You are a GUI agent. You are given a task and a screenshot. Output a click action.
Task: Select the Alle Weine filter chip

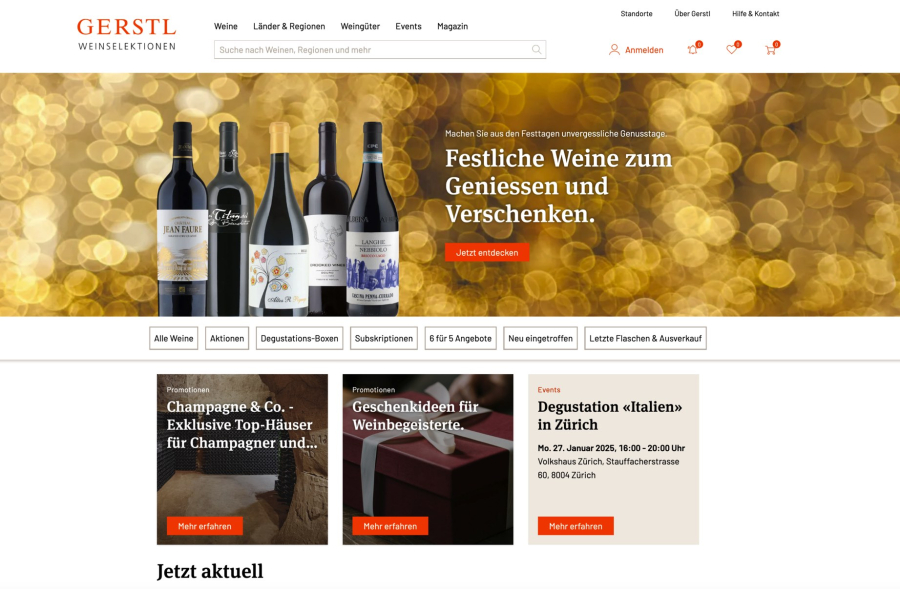(173, 338)
